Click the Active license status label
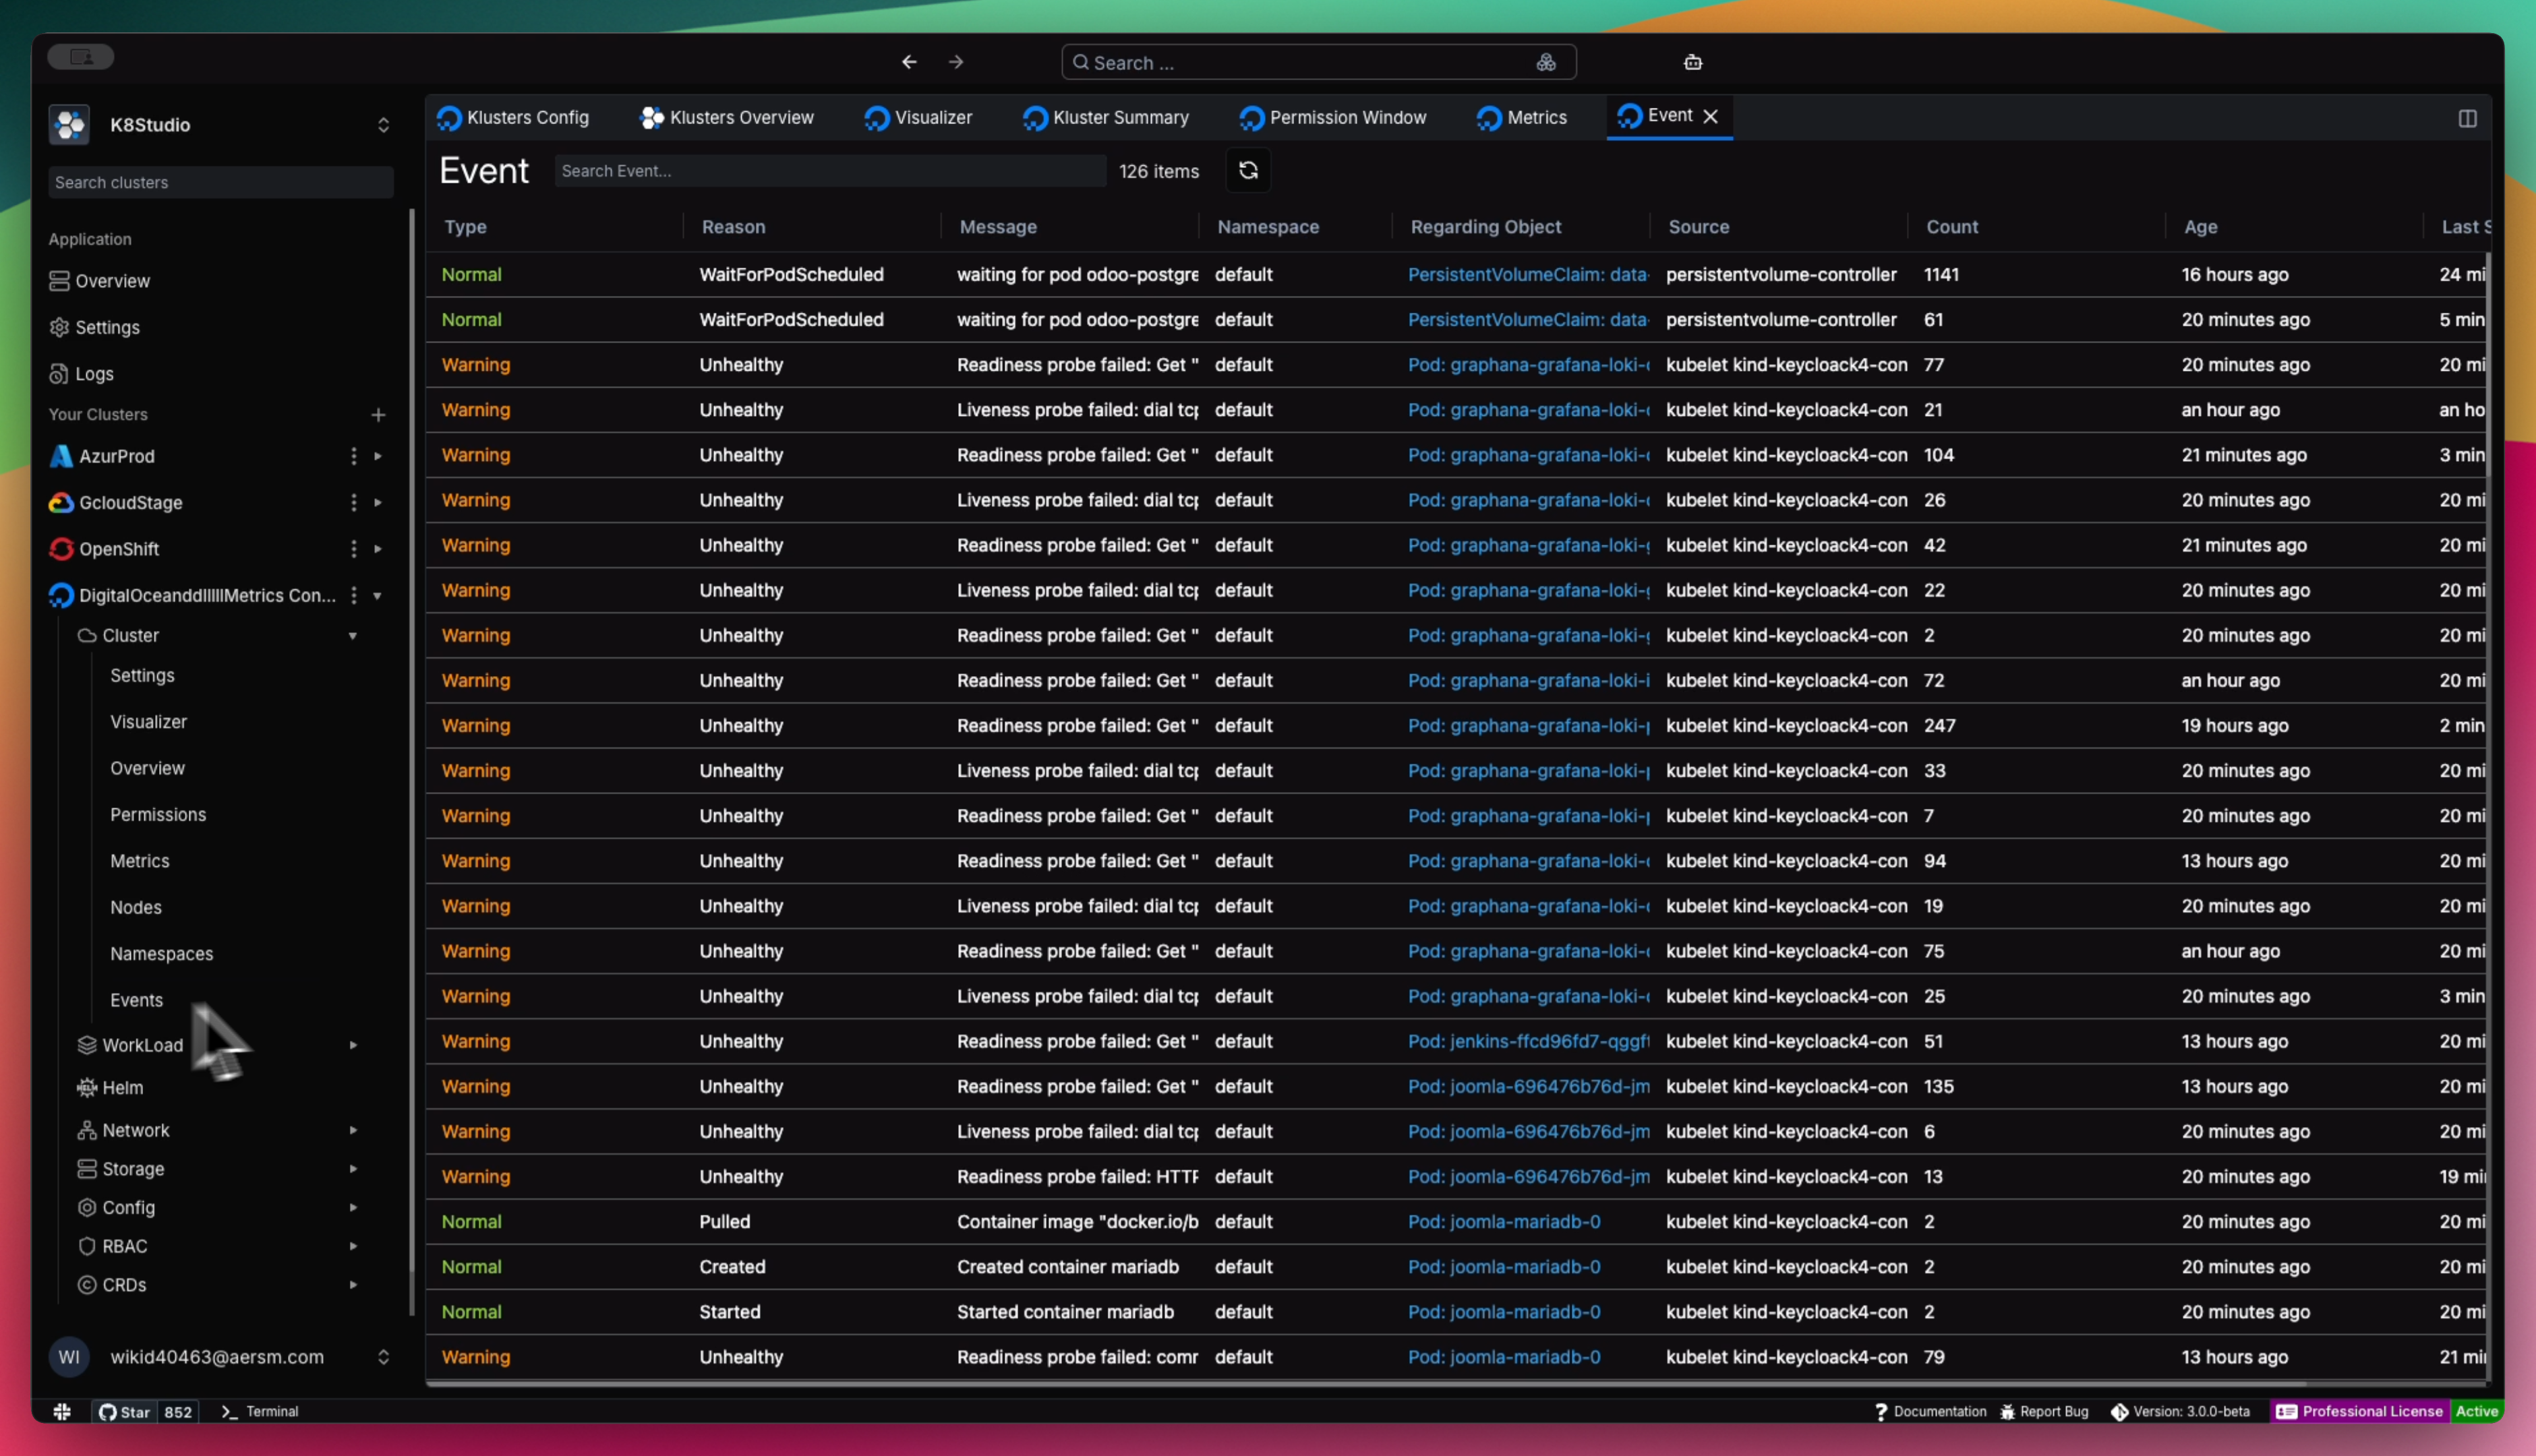2536x1456 pixels. coord(2476,1411)
